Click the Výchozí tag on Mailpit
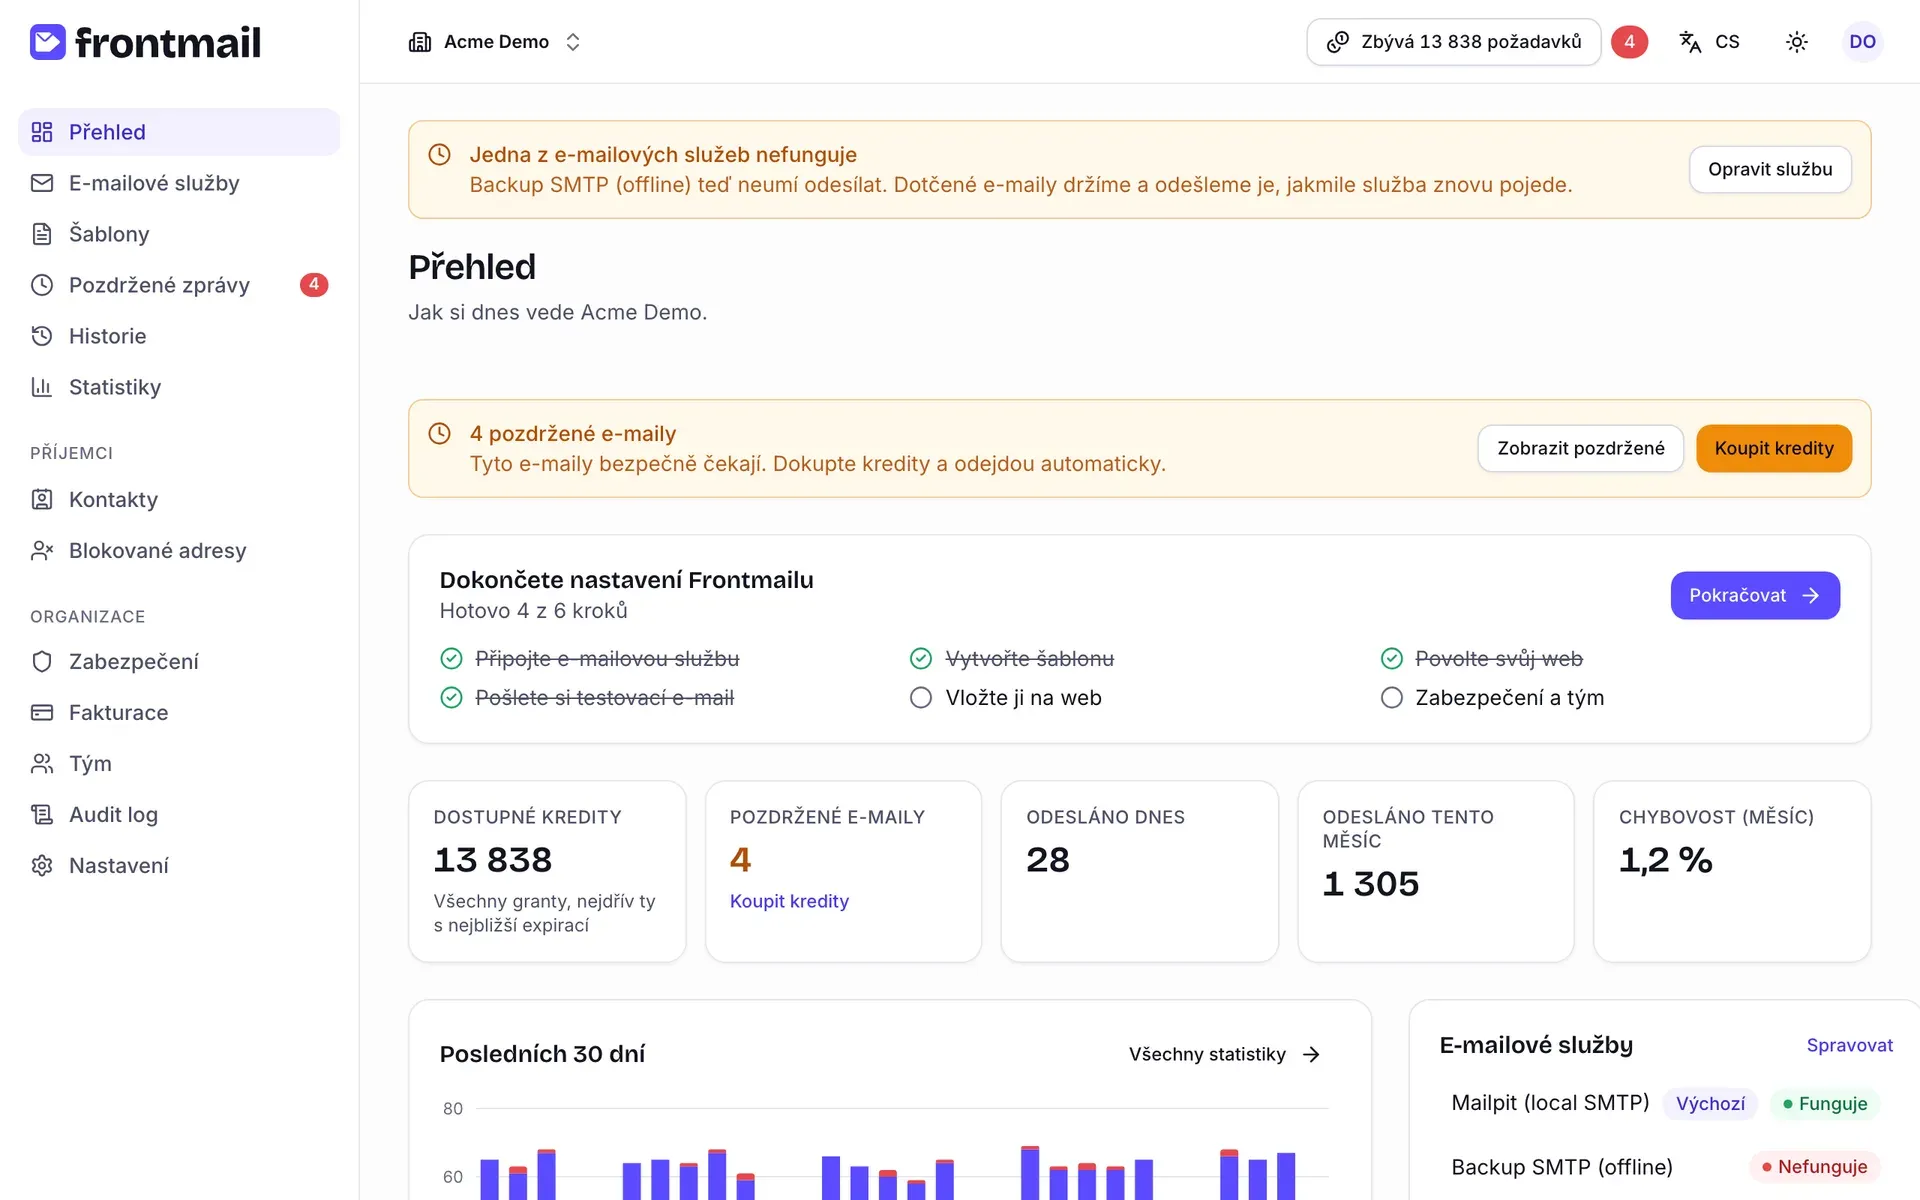Viewport: 1920px width, 1200px height. click(x=1710, y=1104)
